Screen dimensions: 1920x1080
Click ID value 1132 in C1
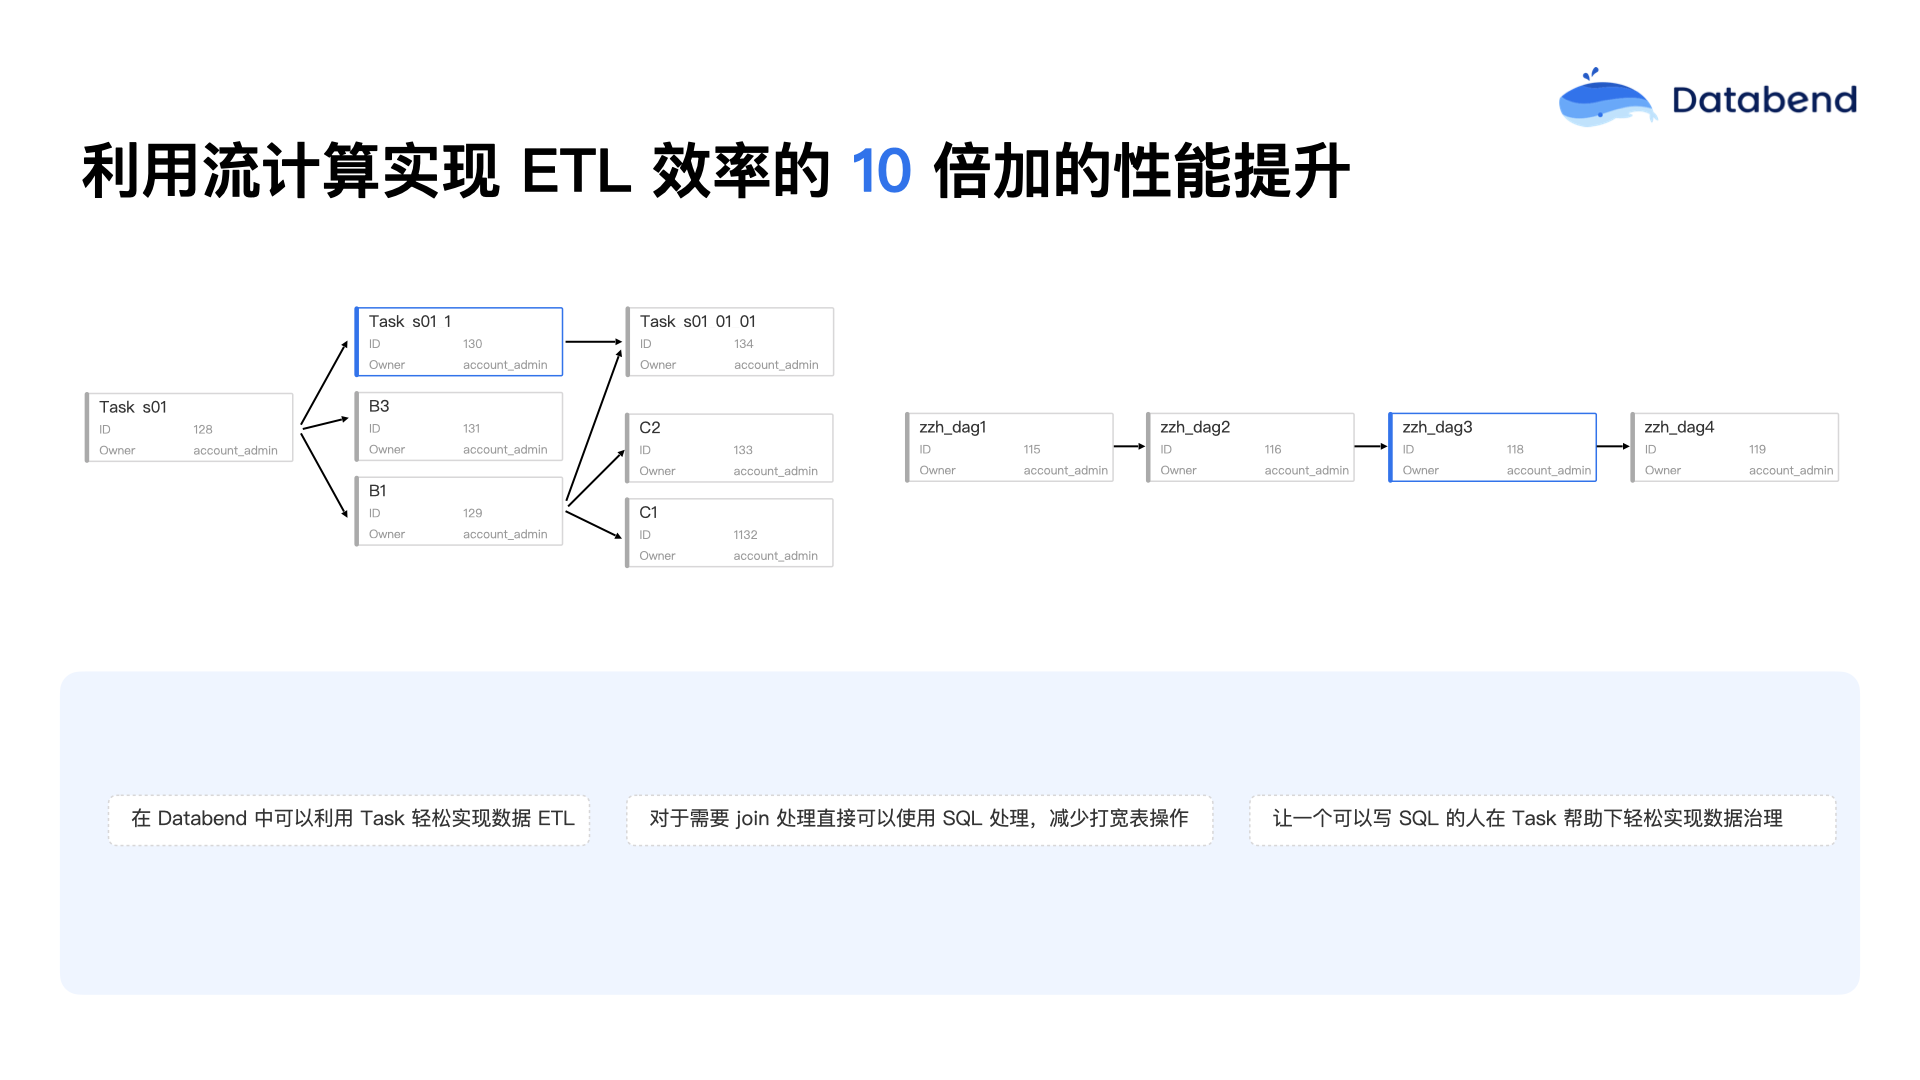[746, 535]
